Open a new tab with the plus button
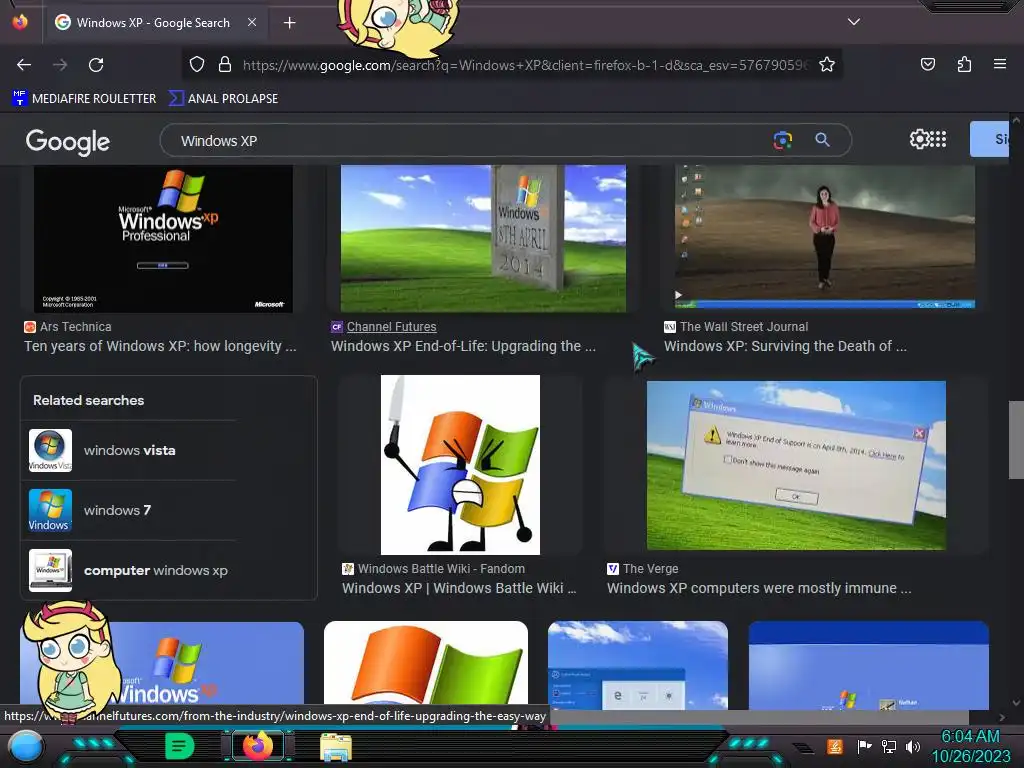Screen dimensions: 1024x768 289,23
